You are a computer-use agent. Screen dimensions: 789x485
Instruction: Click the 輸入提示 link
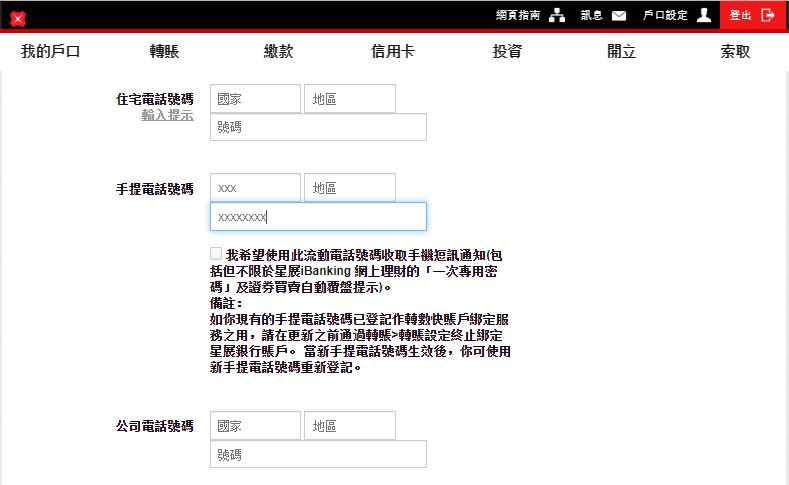tap(167, 115)
